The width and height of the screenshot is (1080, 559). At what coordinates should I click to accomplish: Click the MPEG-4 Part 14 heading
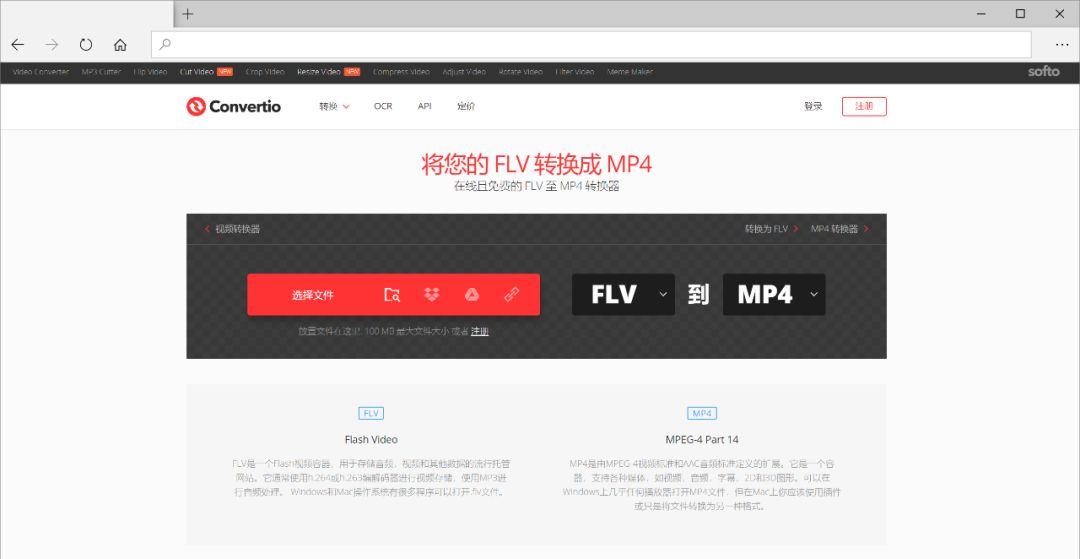pyautogui.click(x=702, y=439)
